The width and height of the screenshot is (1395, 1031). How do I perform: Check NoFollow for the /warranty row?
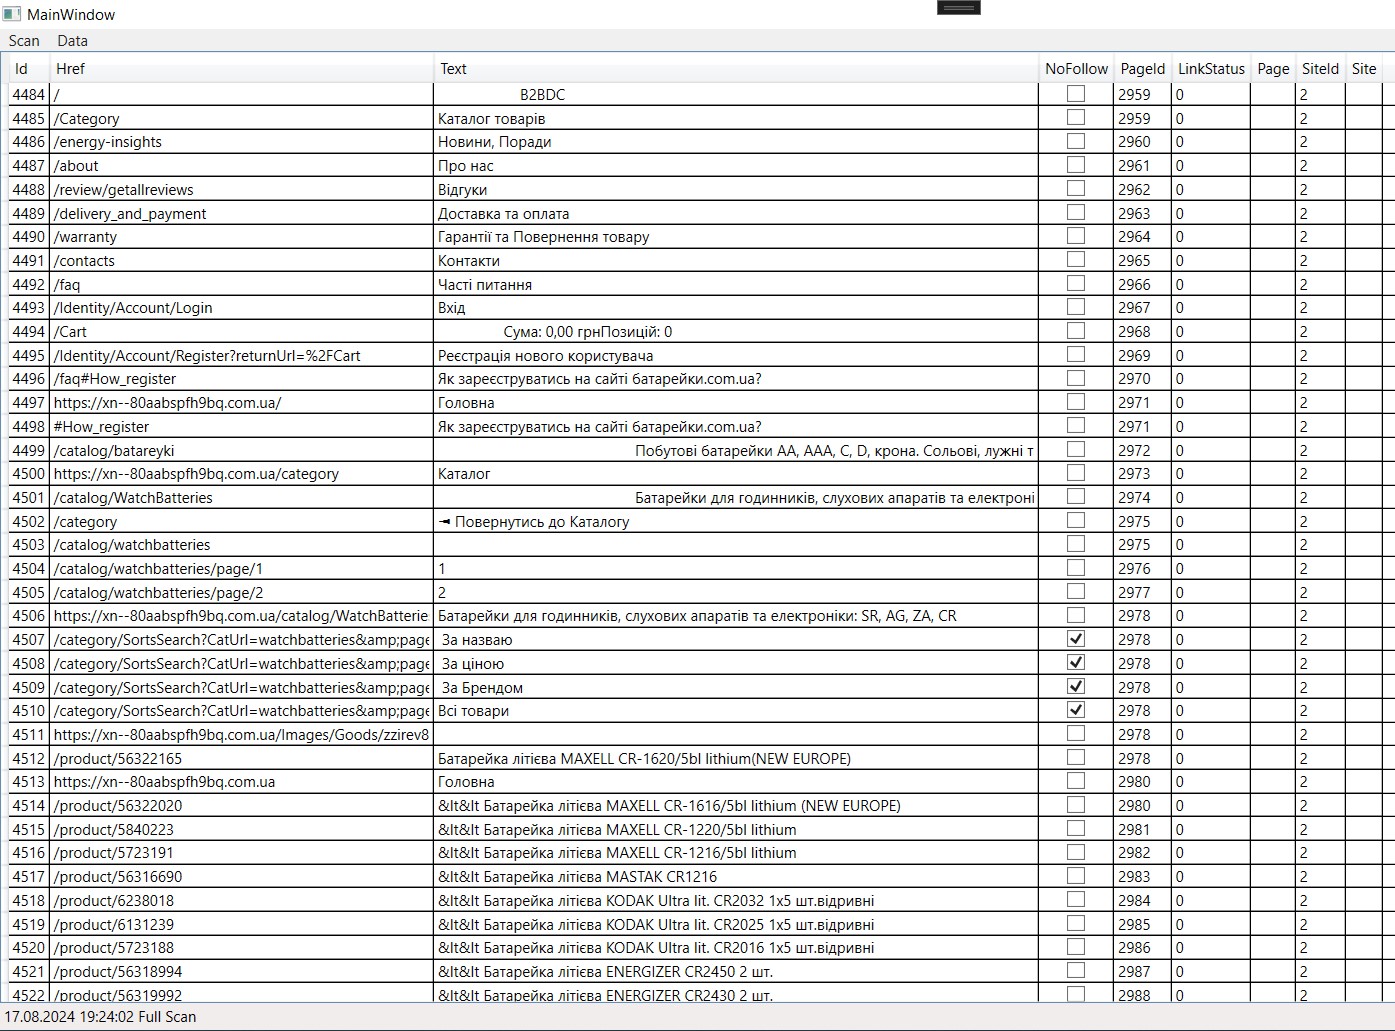point(1076,236)
